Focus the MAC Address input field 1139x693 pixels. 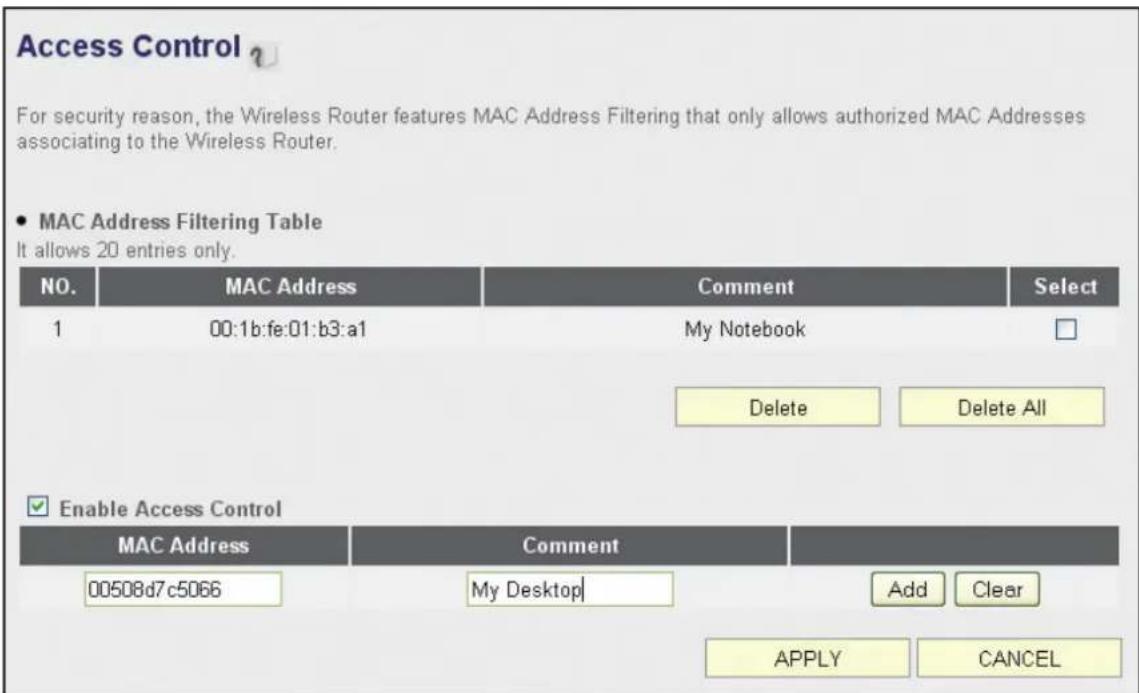click(x=183, y=589)
